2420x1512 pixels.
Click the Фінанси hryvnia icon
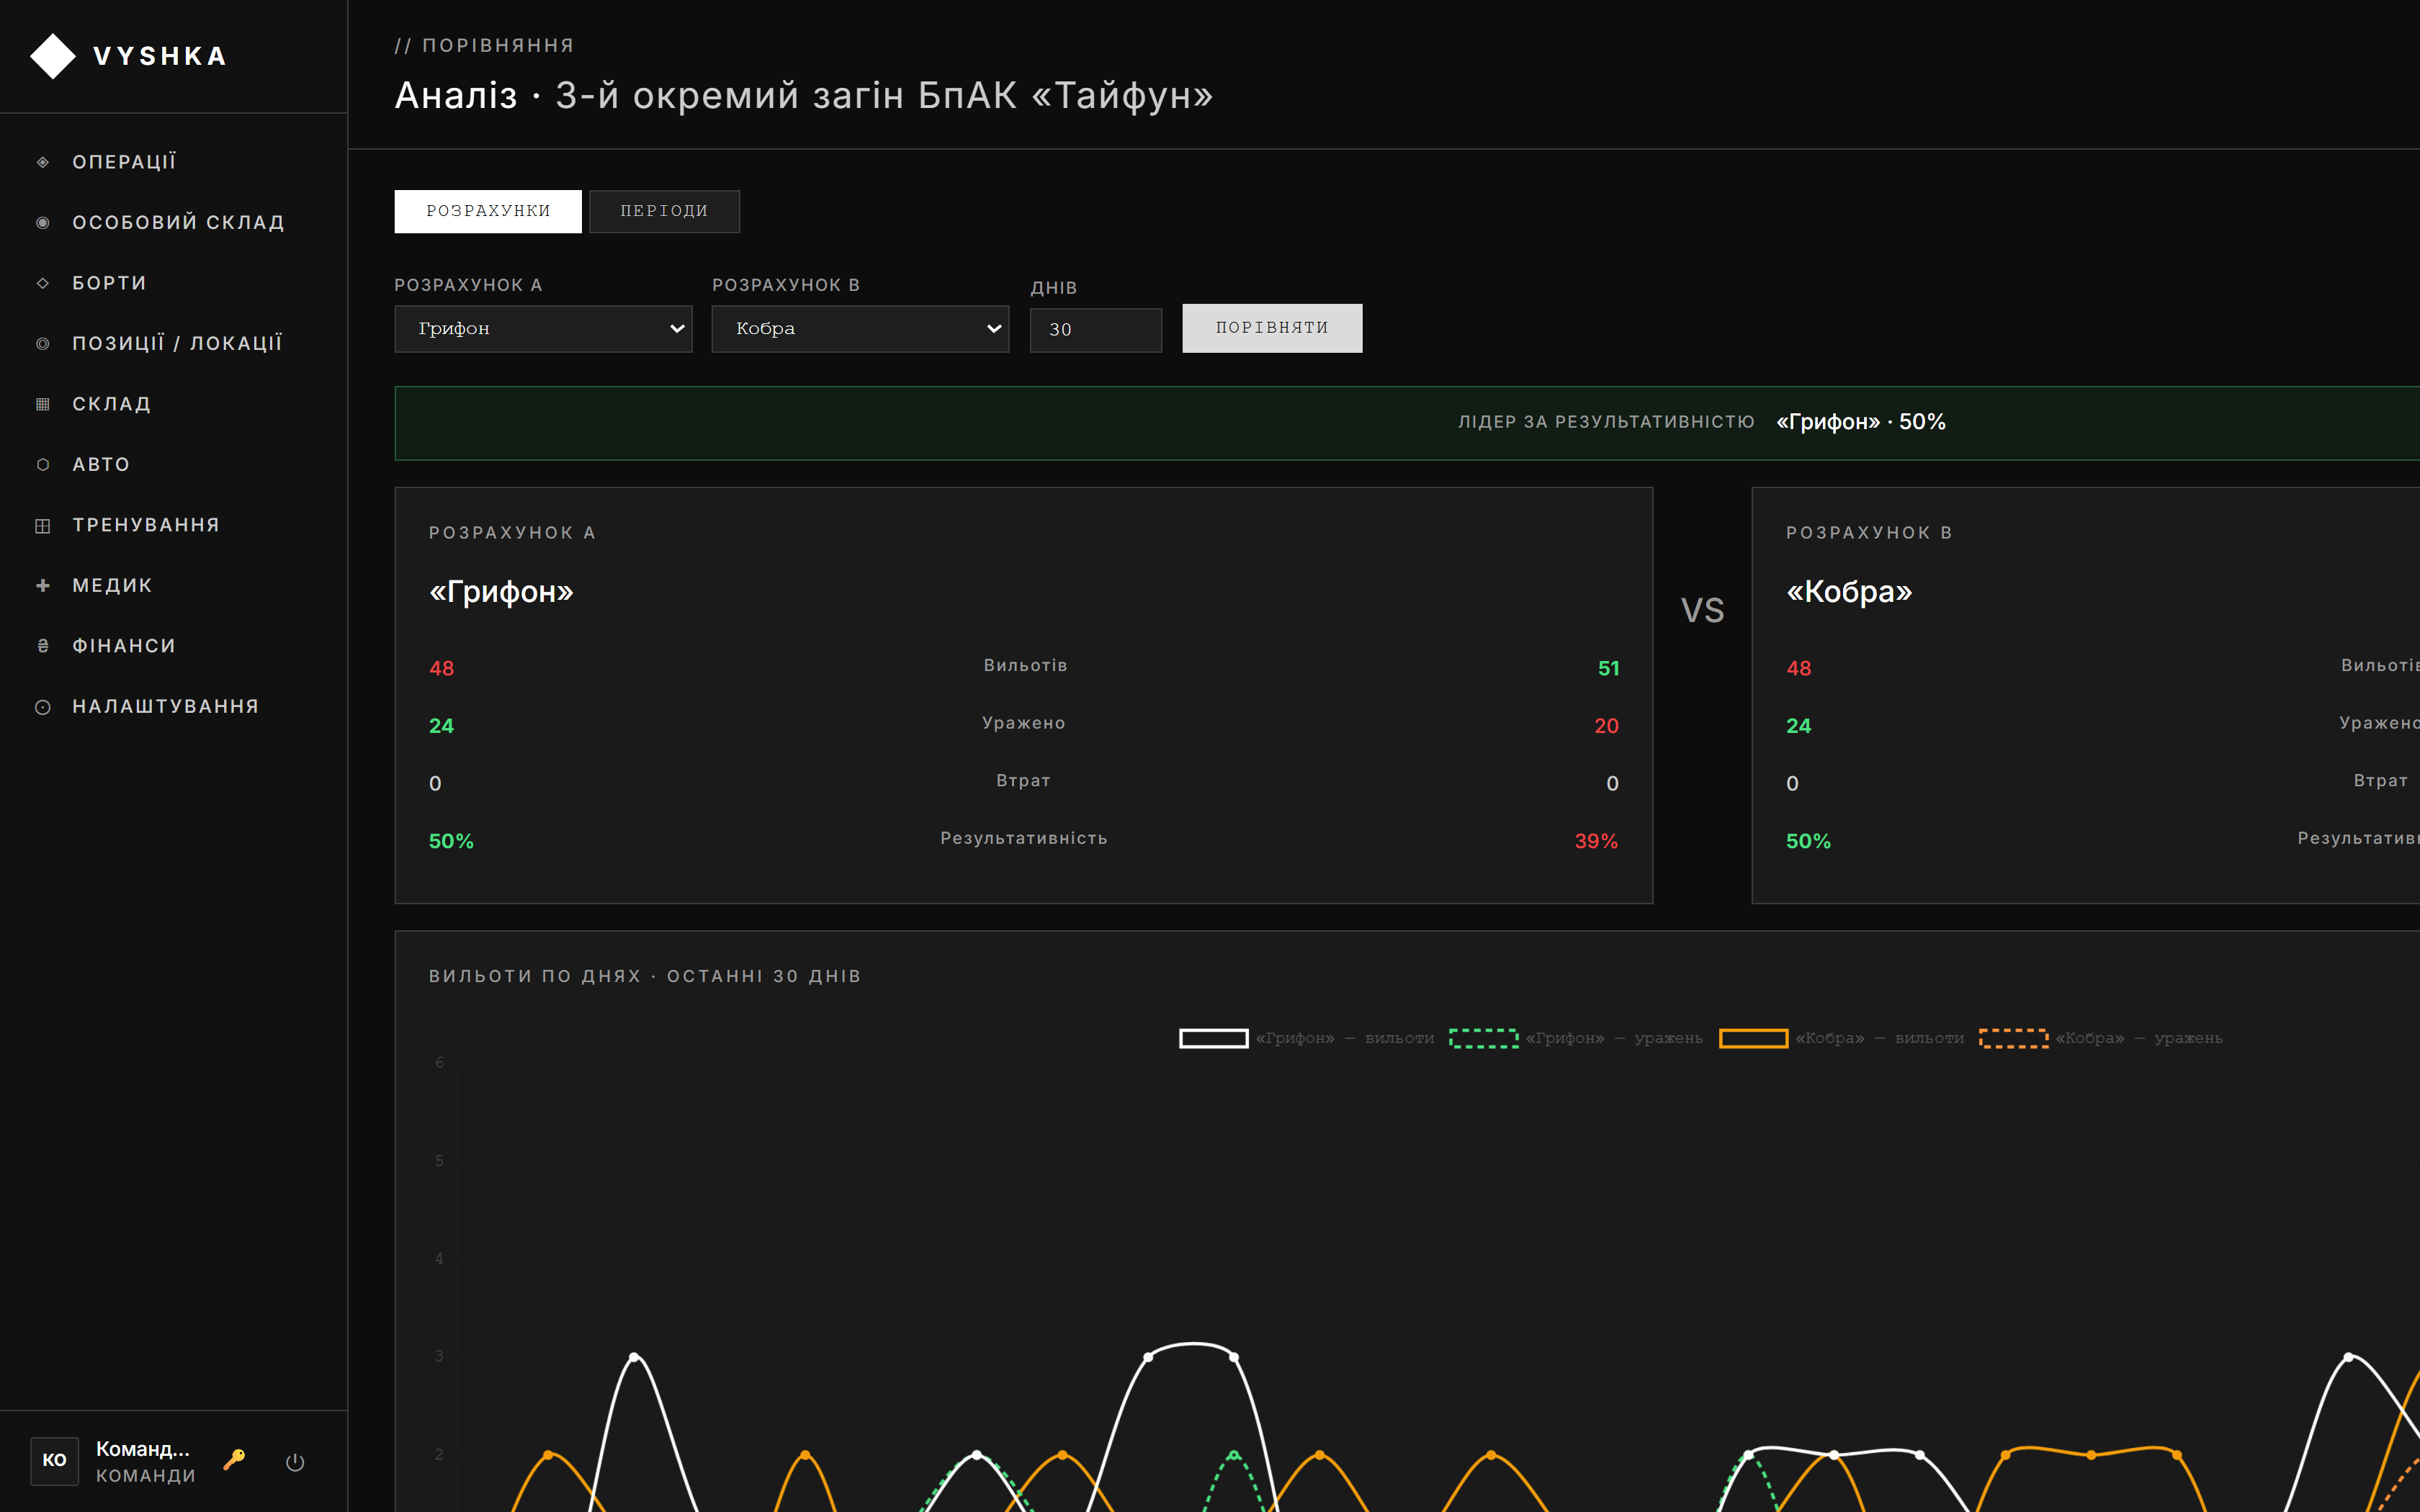[43, 646]
